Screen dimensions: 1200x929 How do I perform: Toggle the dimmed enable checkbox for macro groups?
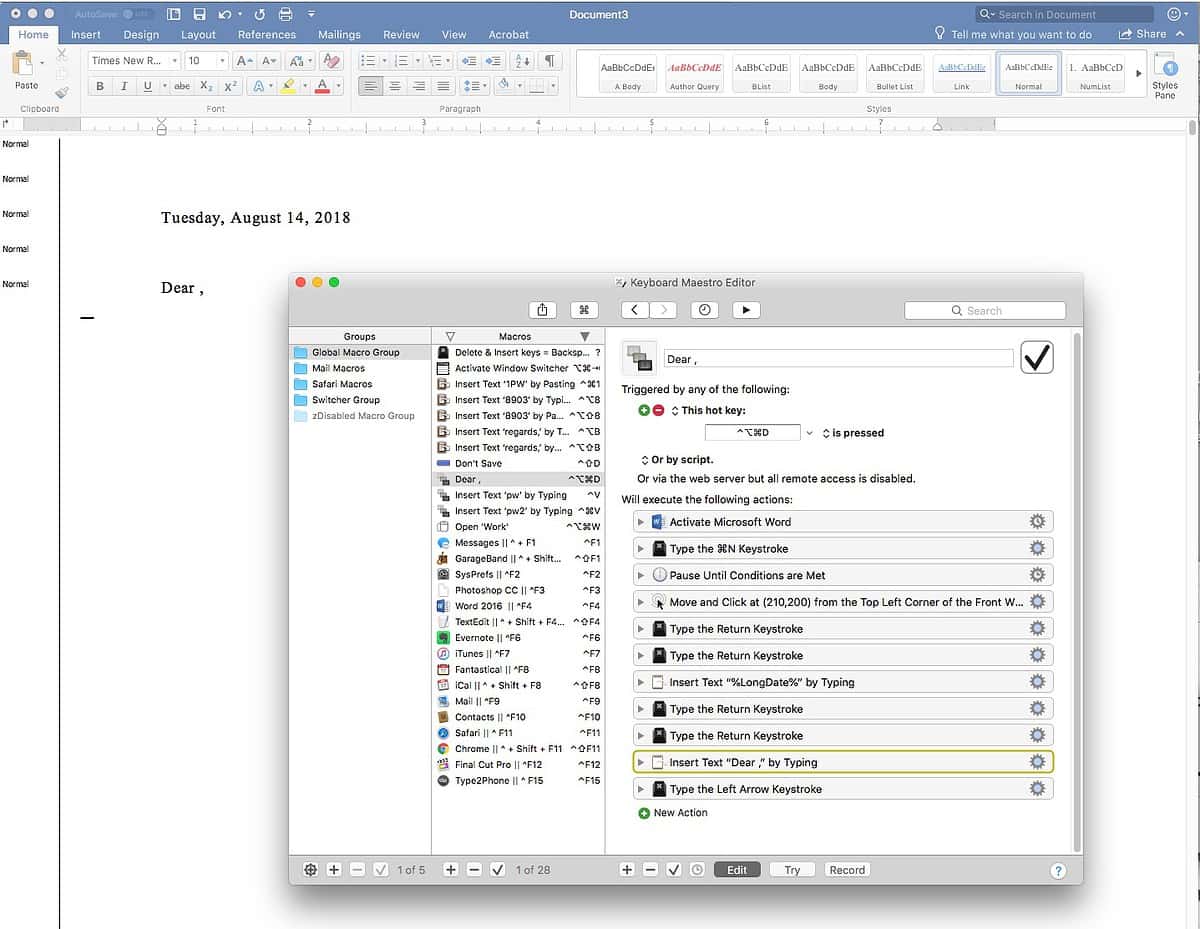point(381,870)
